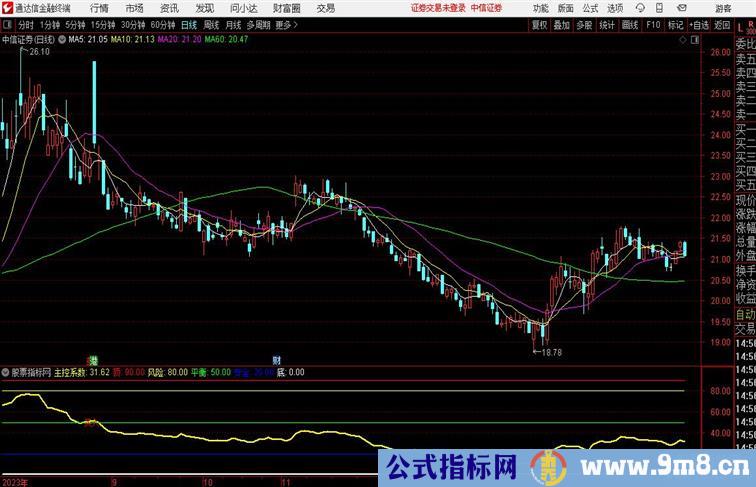Click the 26.10 high price marker
This screenshot has height=487, width=756.
click(x=39, y=53)
